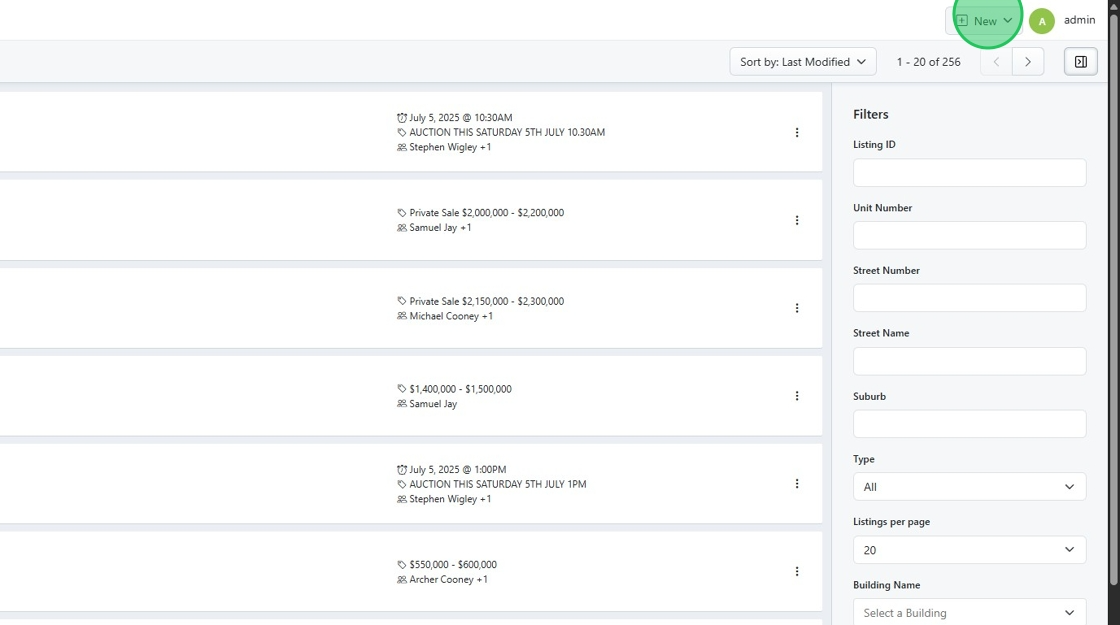
Task: Open Sort by Last Modified dropdown
Action: [x=802, y=62]
